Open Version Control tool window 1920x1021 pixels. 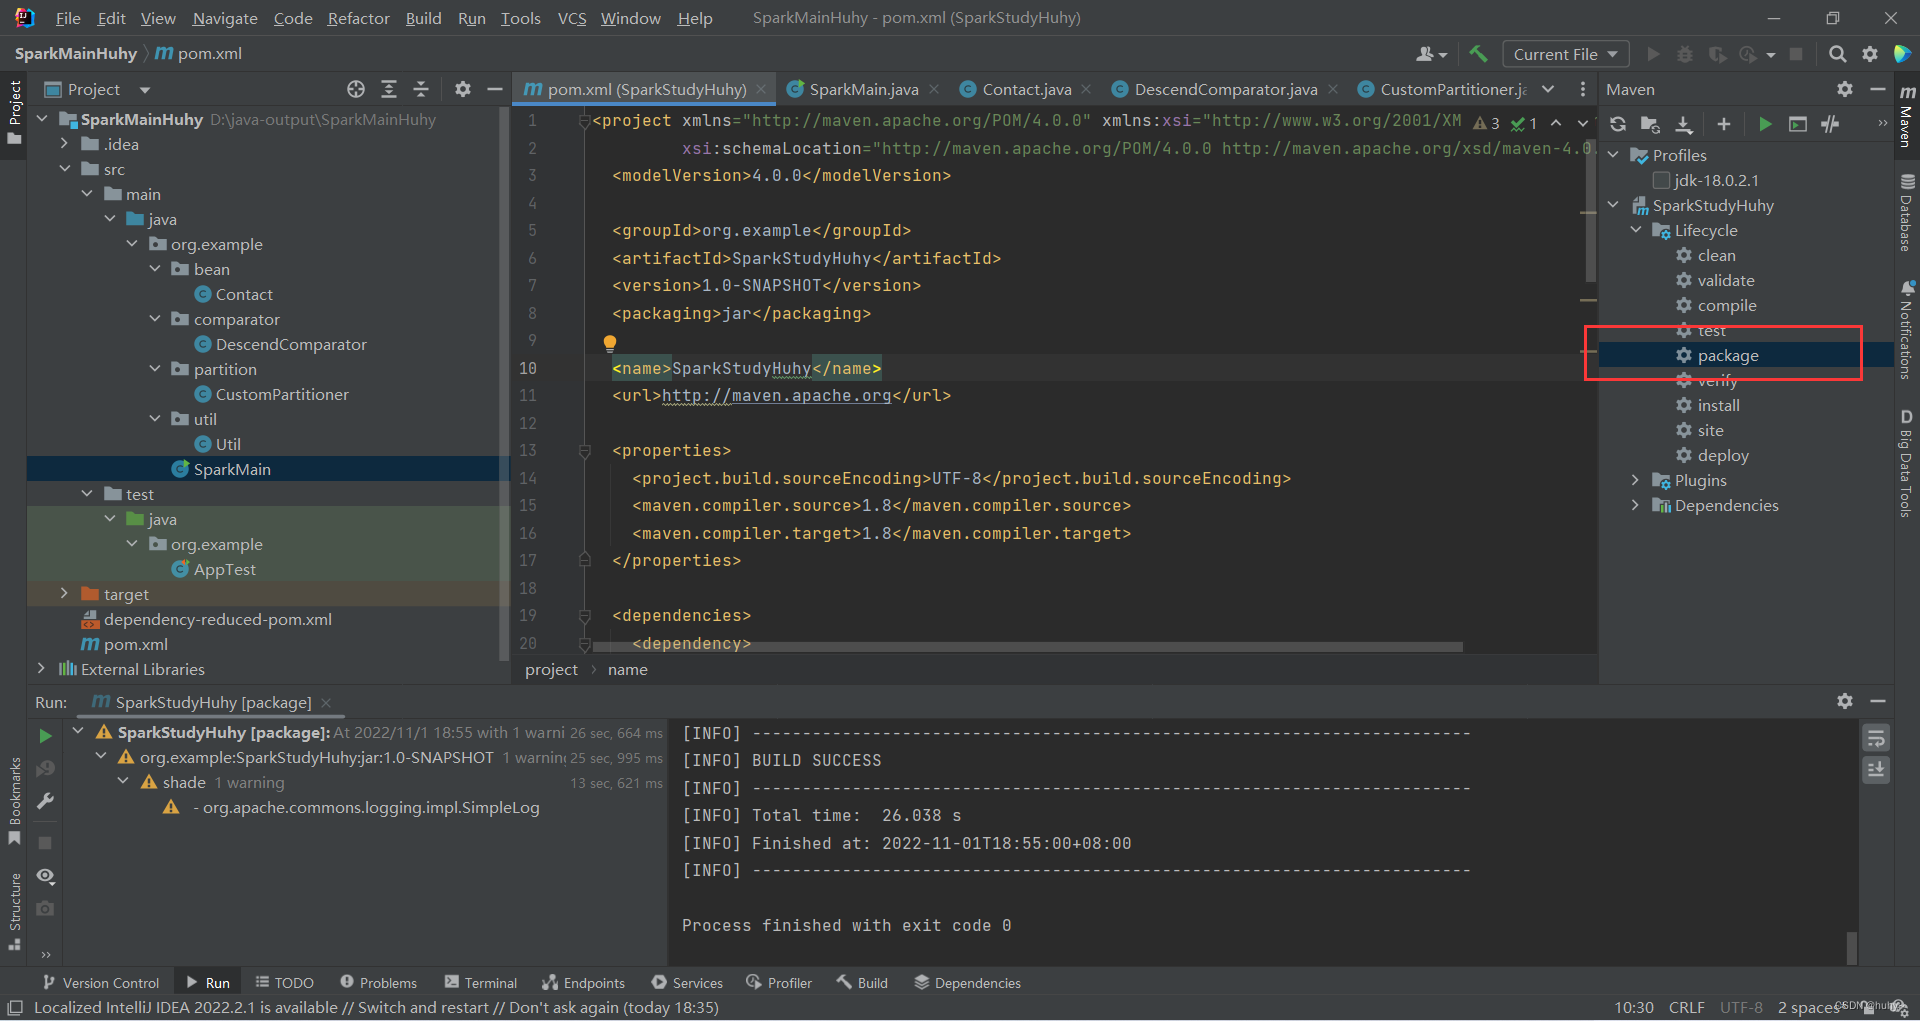[x=100, y=983]
